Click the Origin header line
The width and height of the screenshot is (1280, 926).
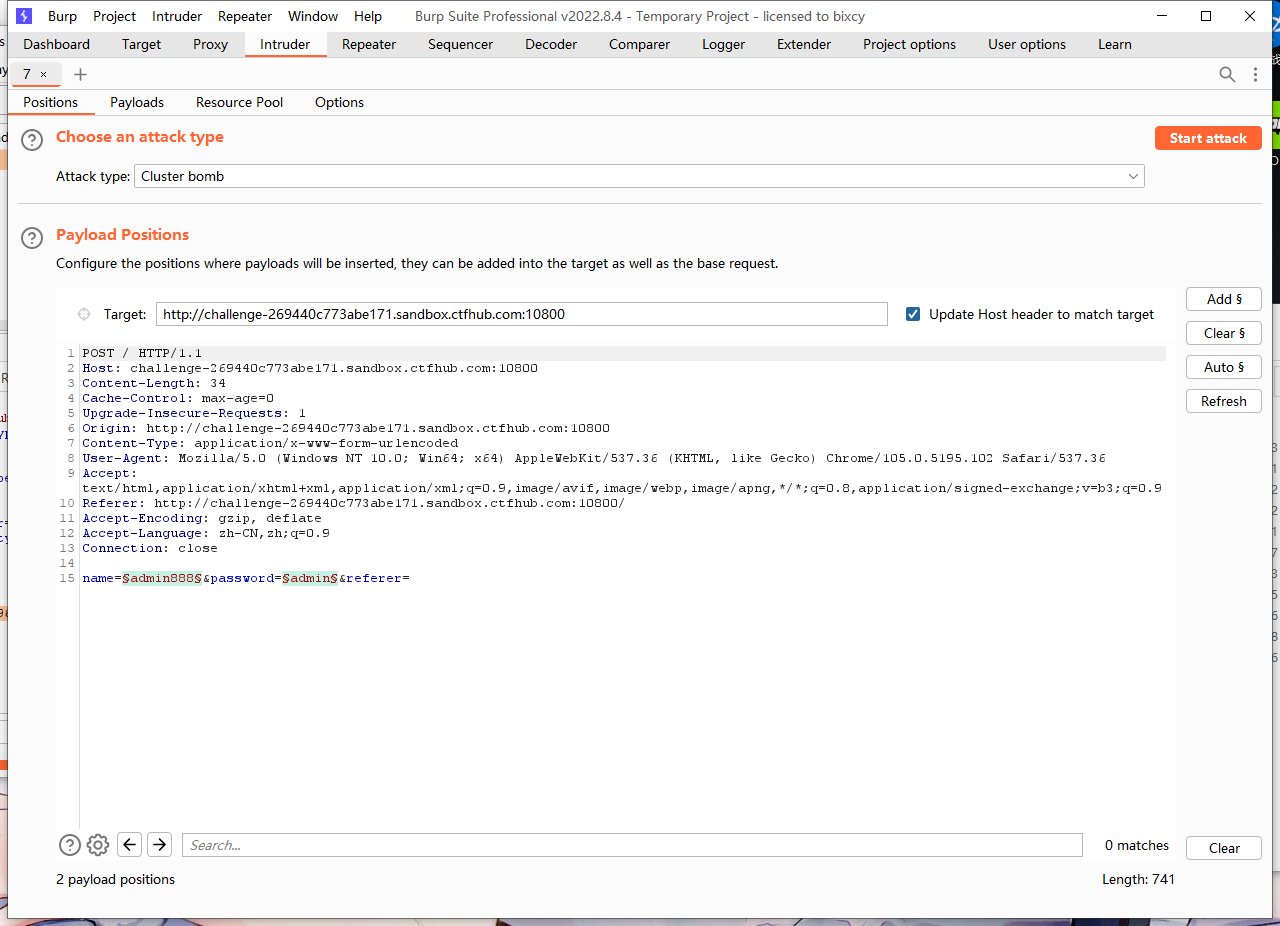pyautogui.click(x=346, y=428)
